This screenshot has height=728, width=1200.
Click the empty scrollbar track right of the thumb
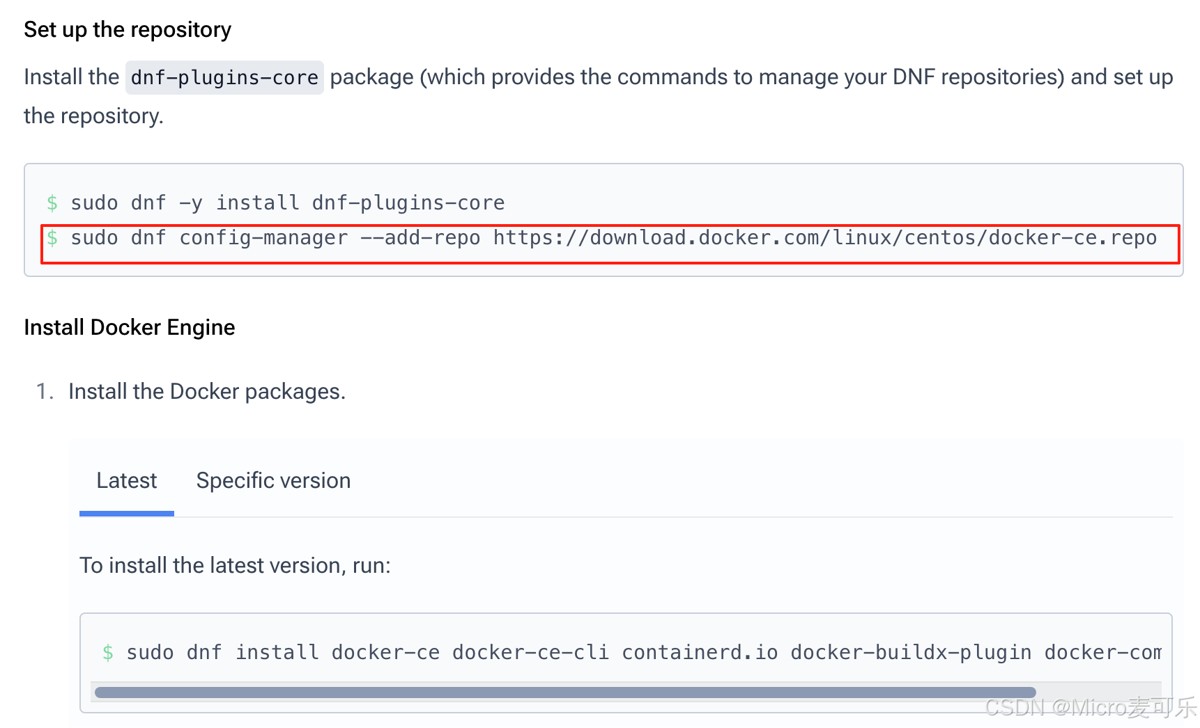(x=1098, y=692)
